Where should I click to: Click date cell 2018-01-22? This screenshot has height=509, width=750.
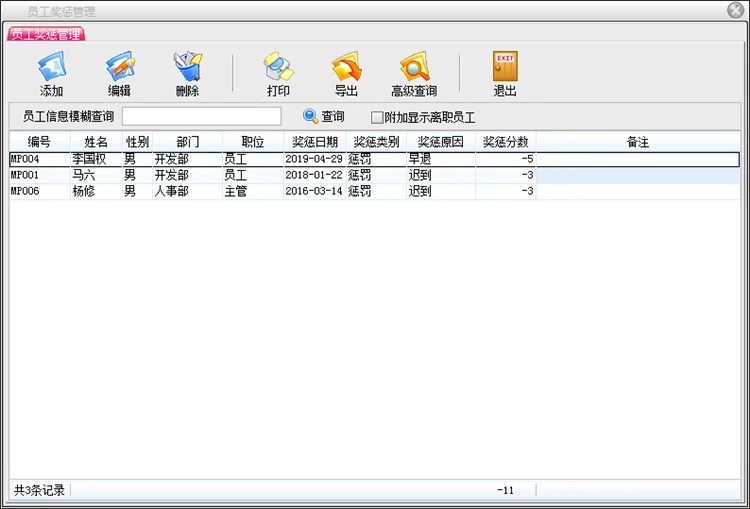tap(315, 175)
